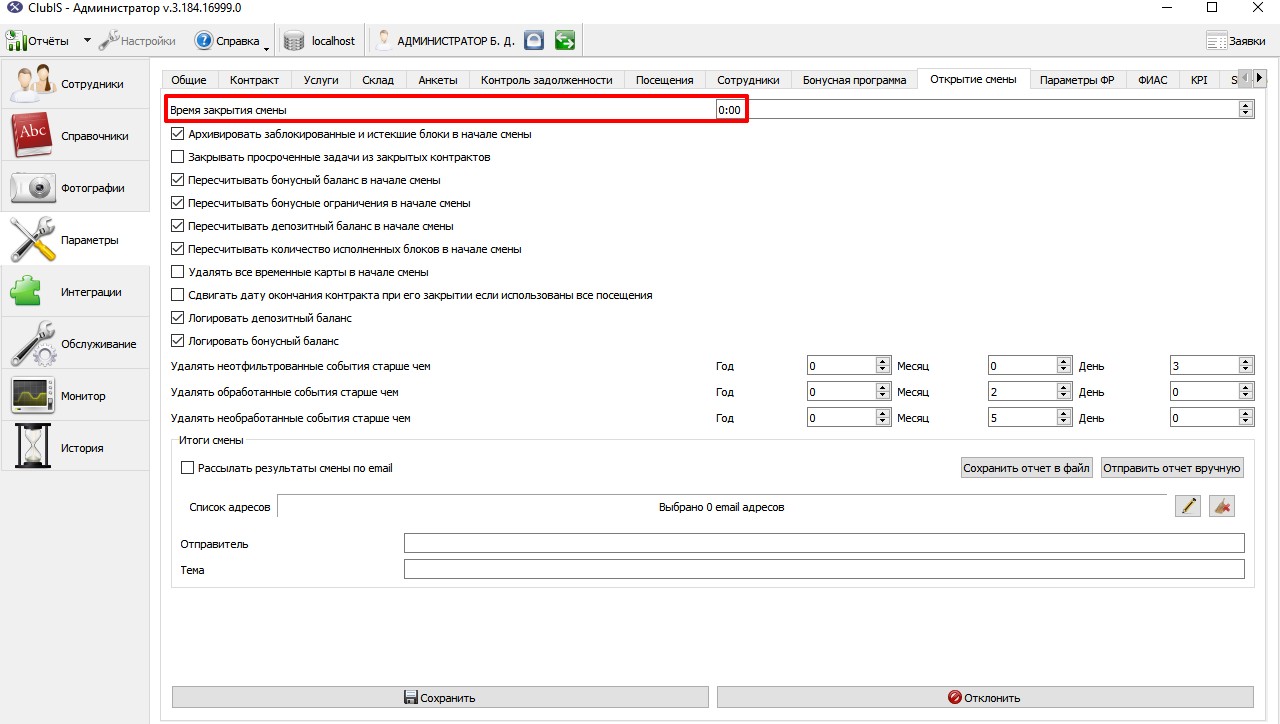The image size is (1280, 724).
Task: Click the Отклонить button
Action: 985,698
